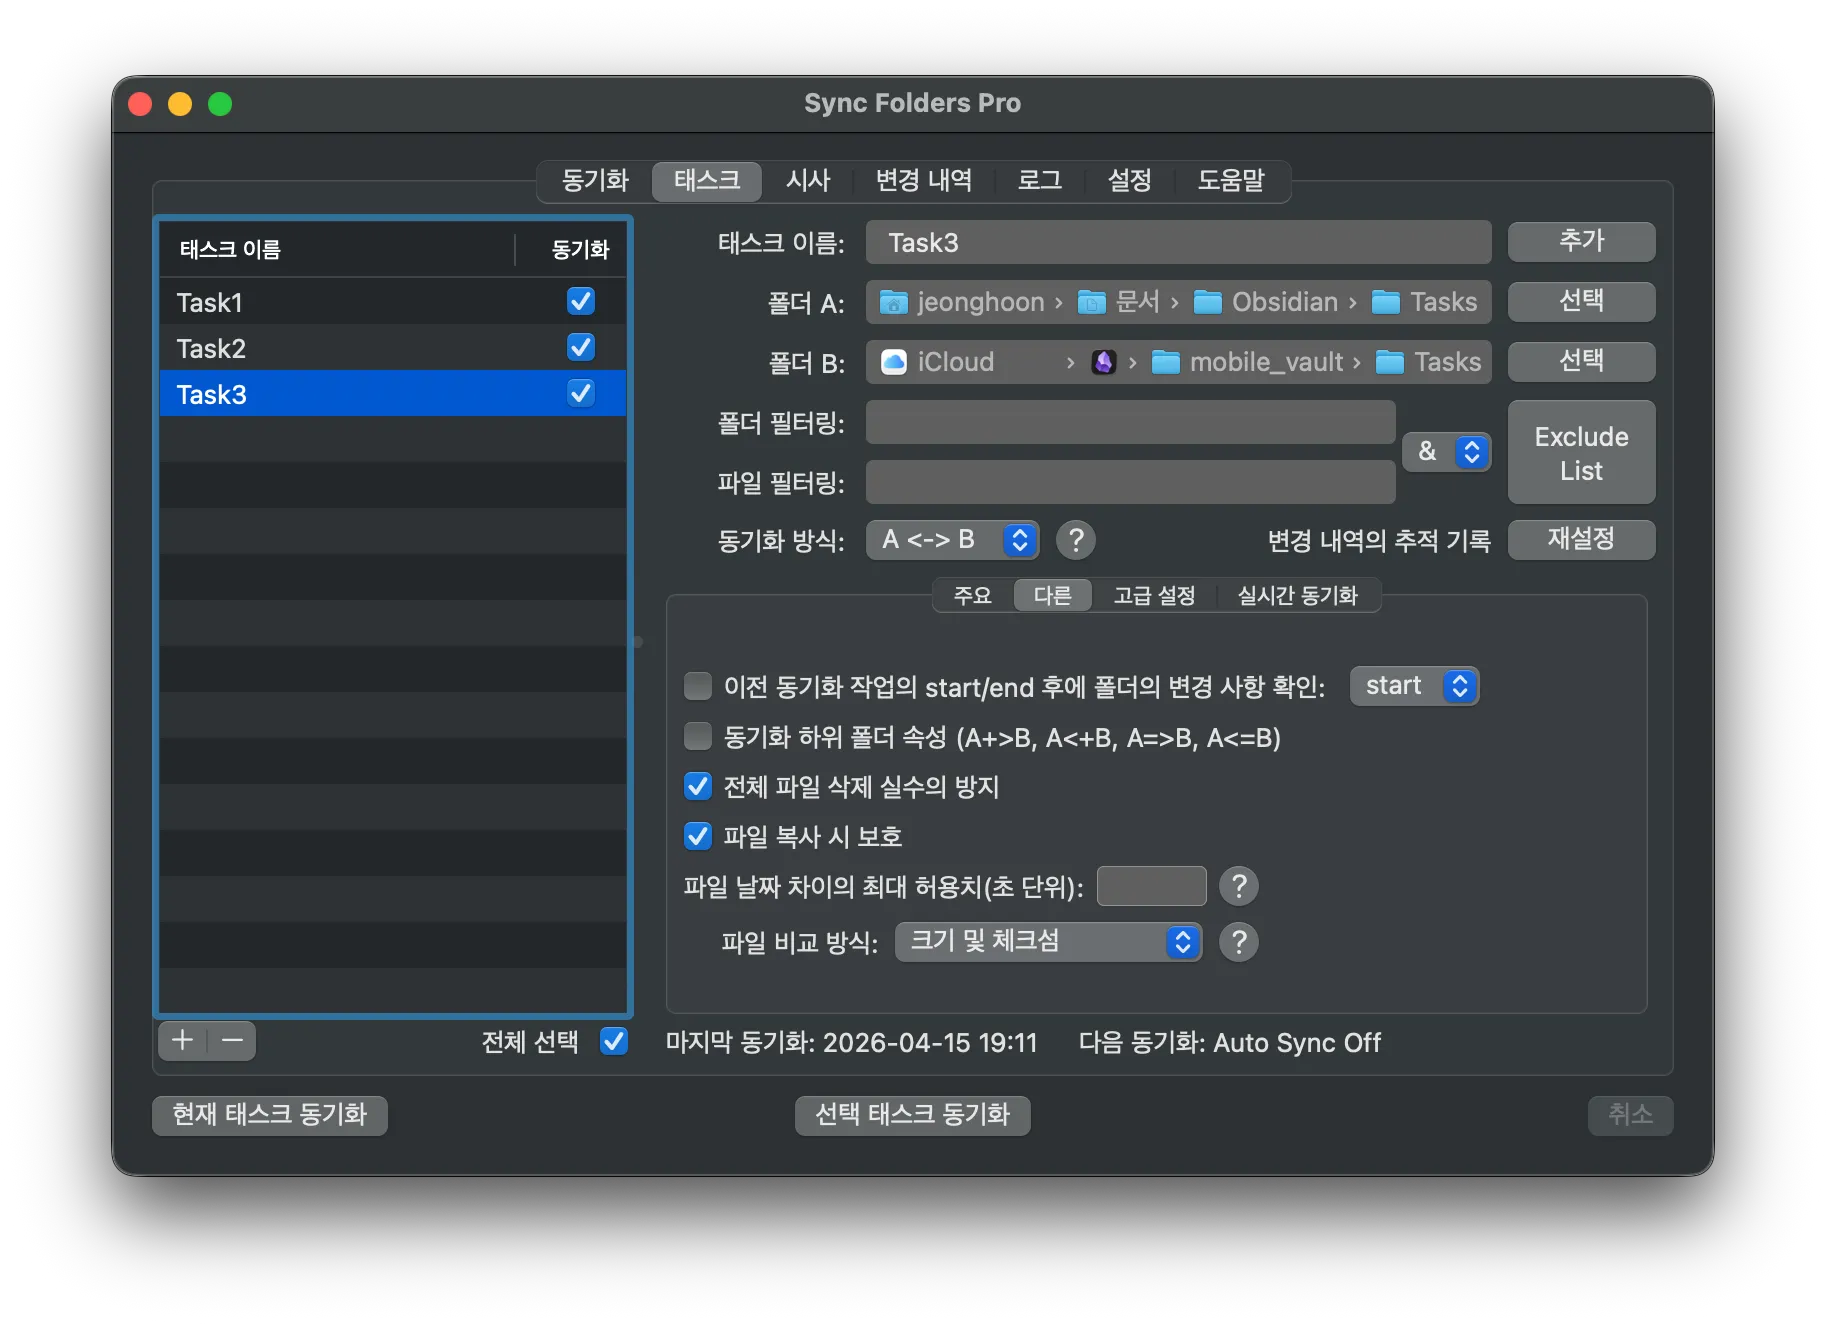Open the 고급 설정 sub-tab

coord(1155,596)
